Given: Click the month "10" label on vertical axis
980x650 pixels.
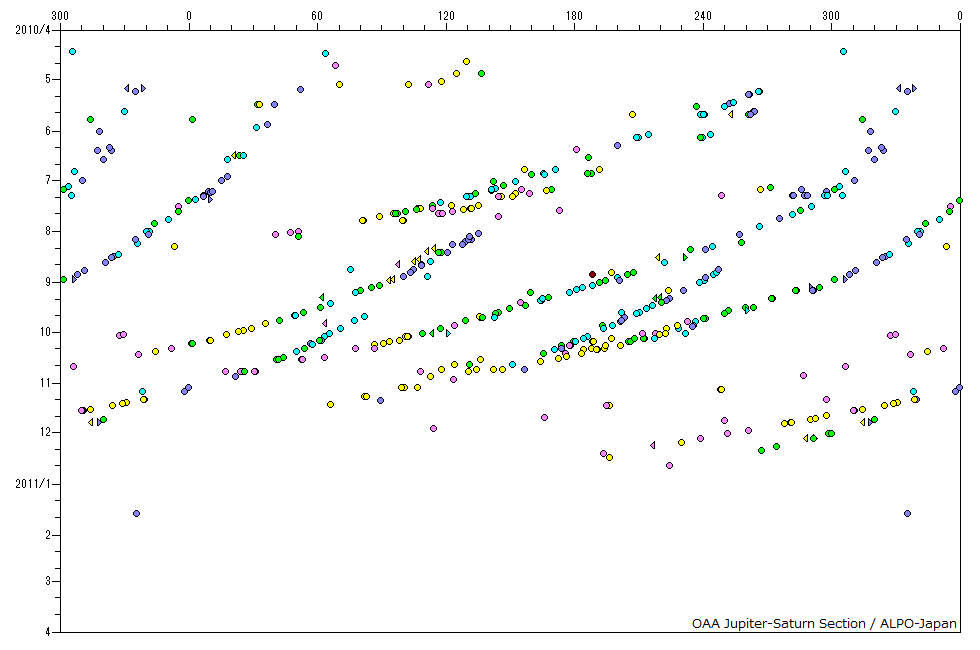Looking at the screenshot, I should (x=46, y=332).
